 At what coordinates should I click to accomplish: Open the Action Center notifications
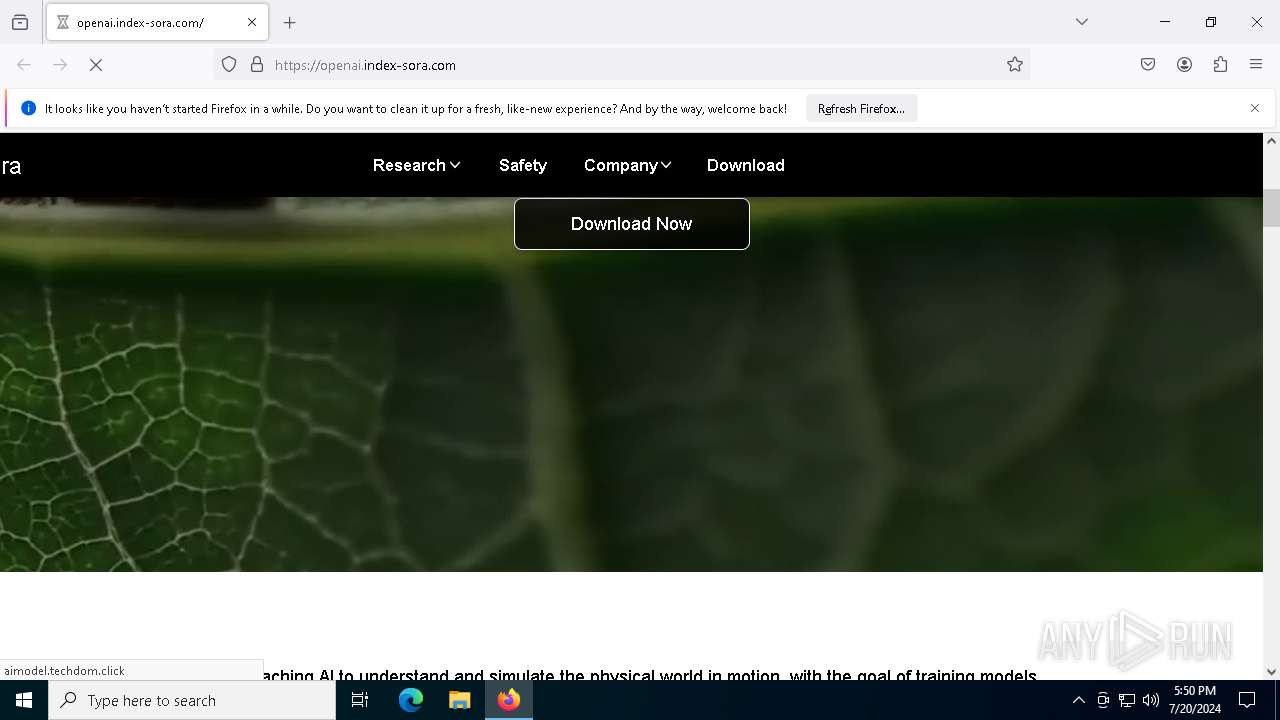(x=1247, y=700)
